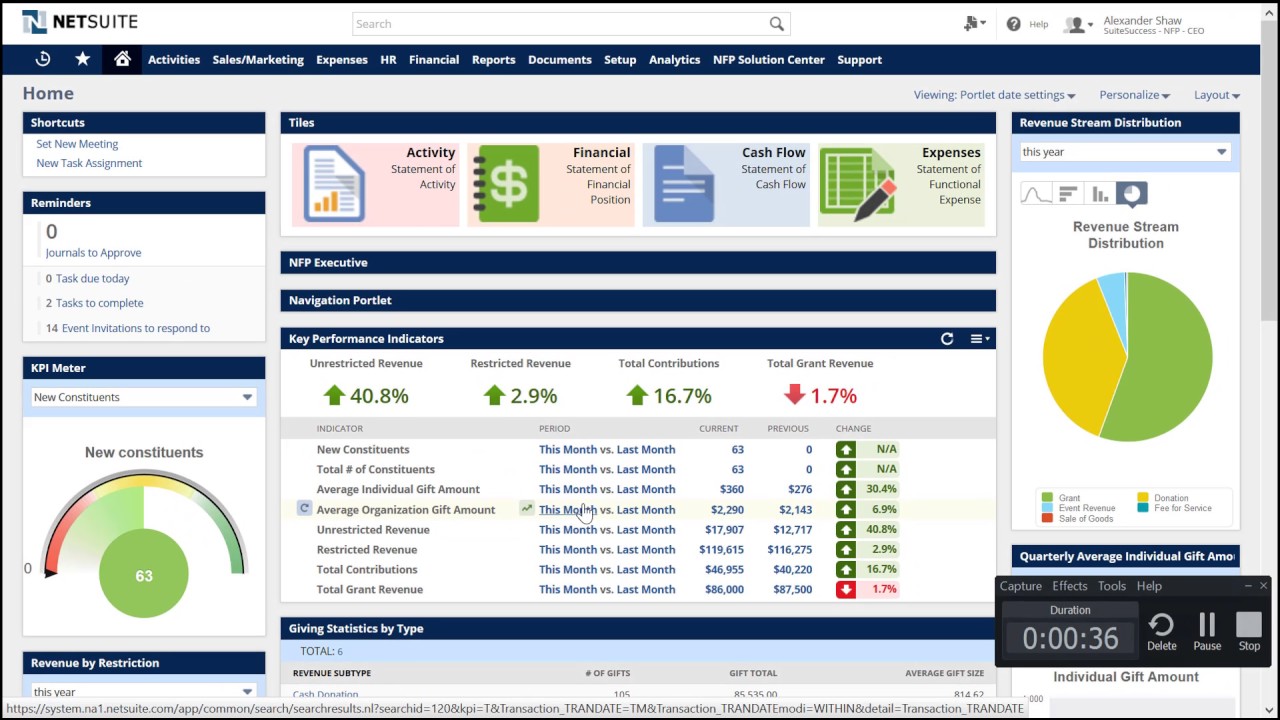This screenshot has width=1280, height=720.
Task: Click the Set New Meeting shortcut
Action: click(77, 144)
